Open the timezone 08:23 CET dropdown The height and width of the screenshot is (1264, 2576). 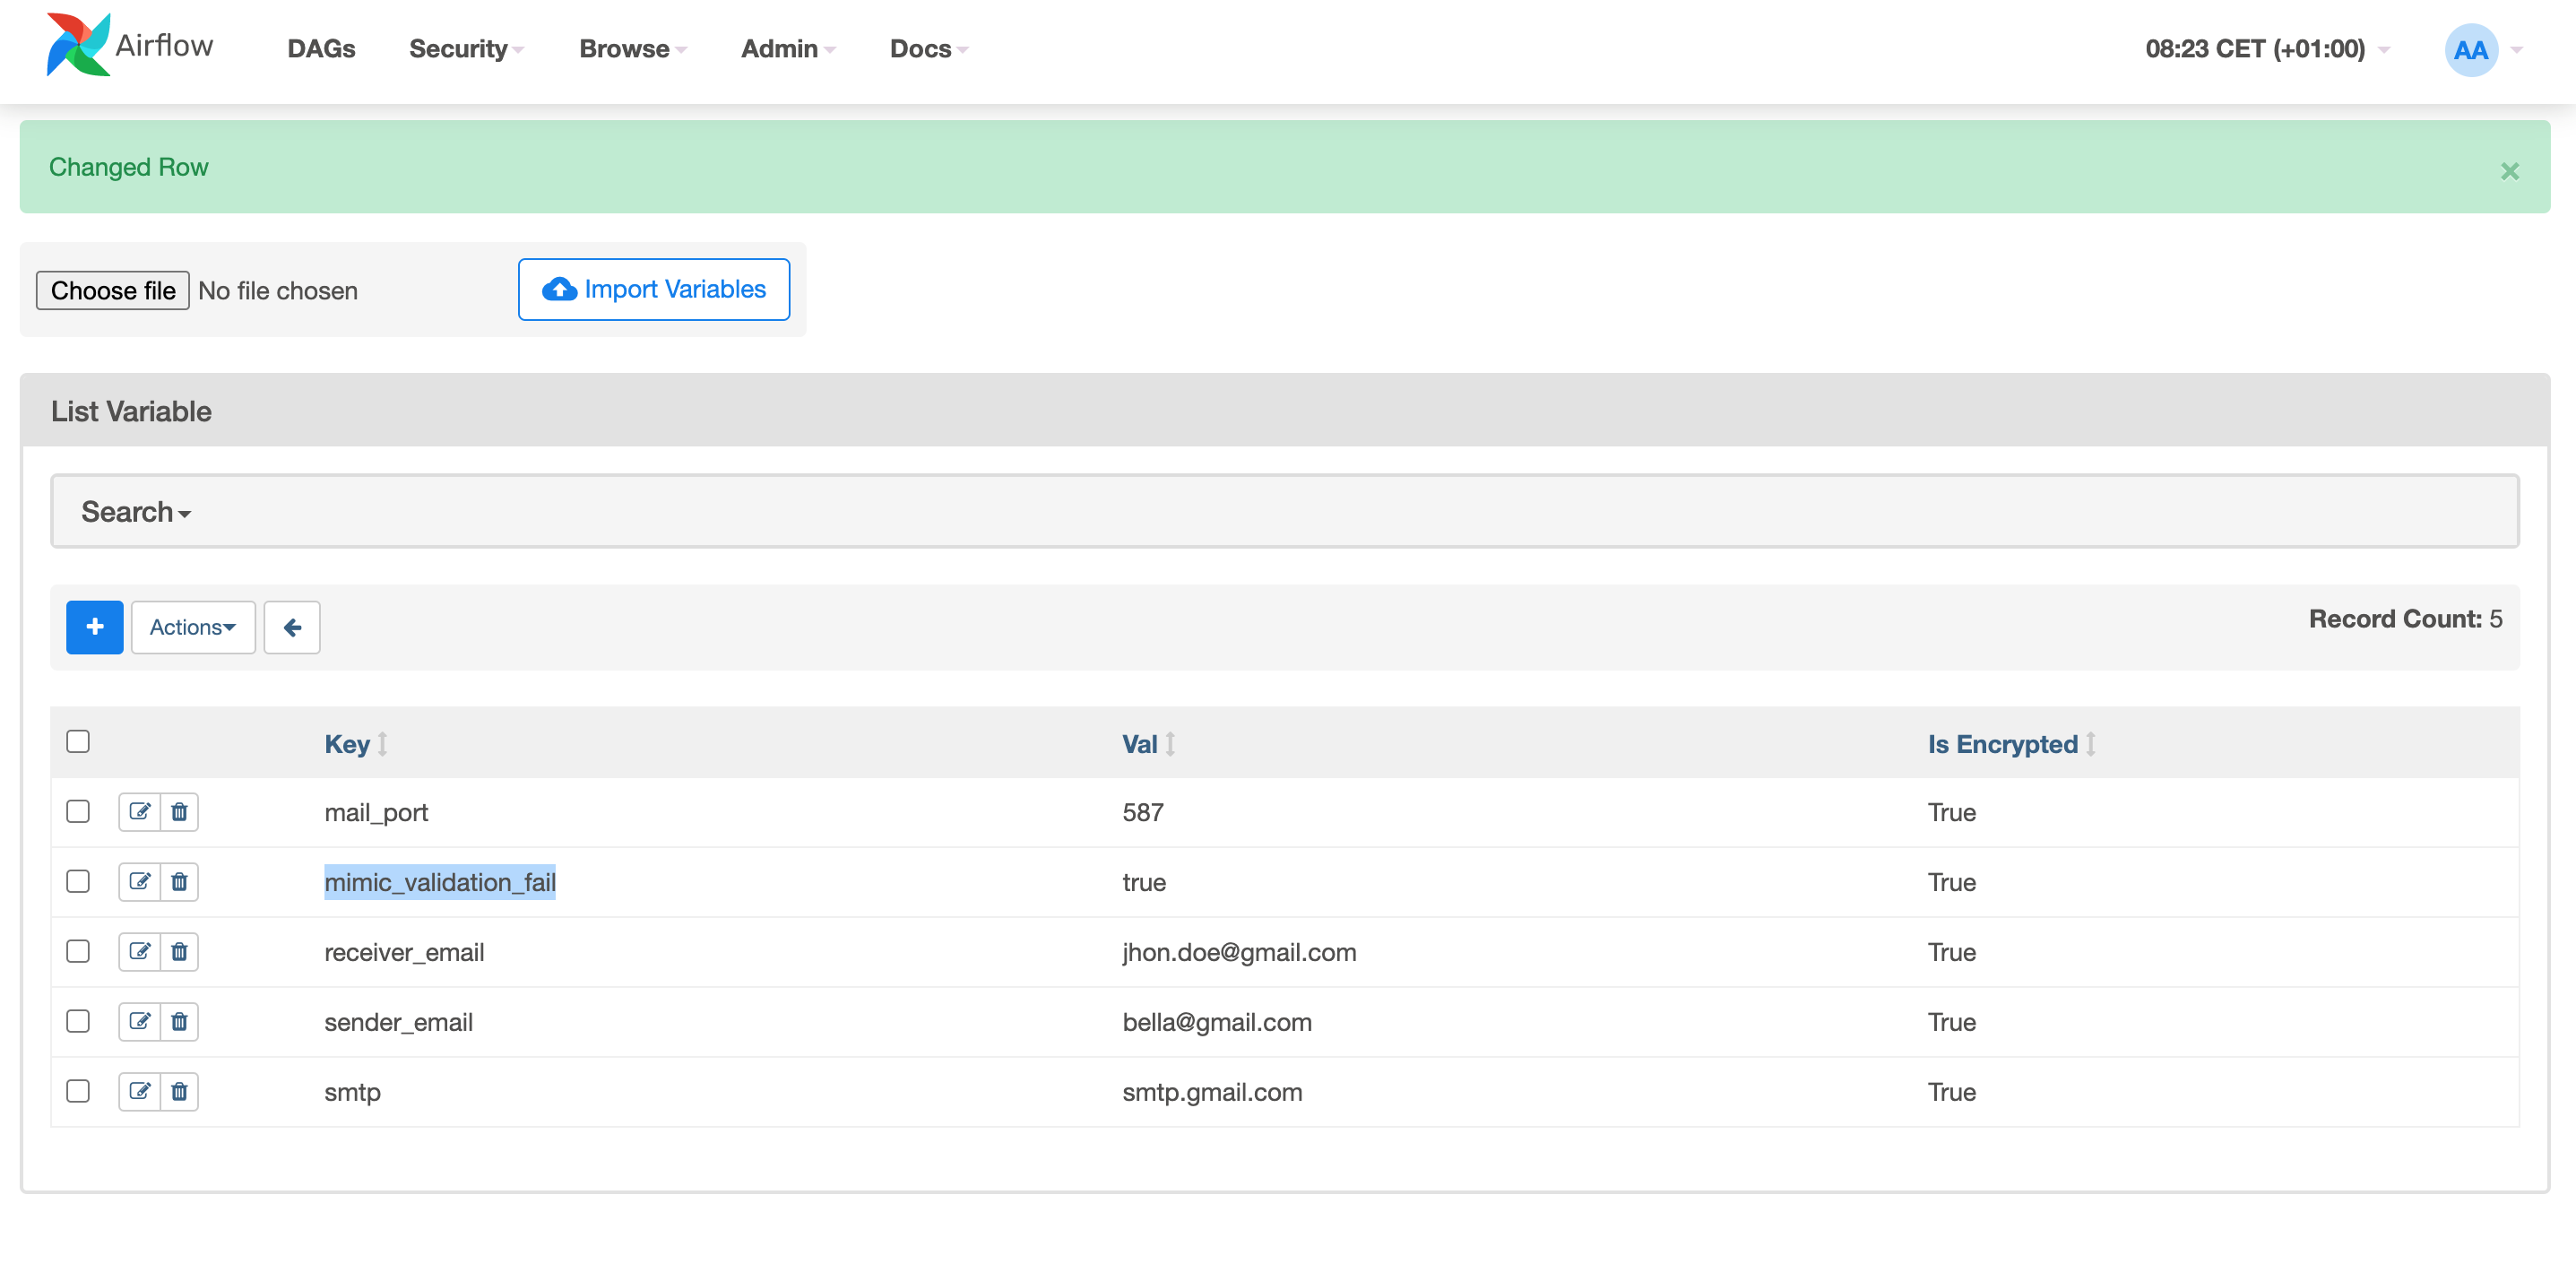point(2266,49)
